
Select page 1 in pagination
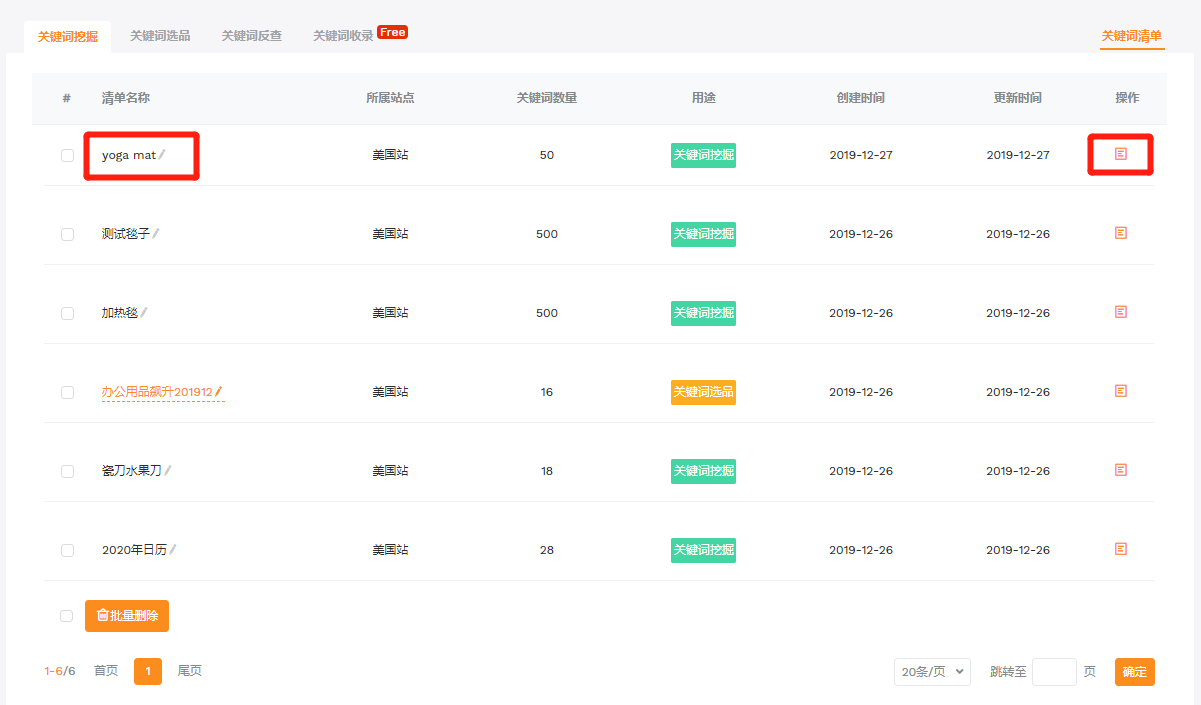pyautogui.click(x=148, y=671)
